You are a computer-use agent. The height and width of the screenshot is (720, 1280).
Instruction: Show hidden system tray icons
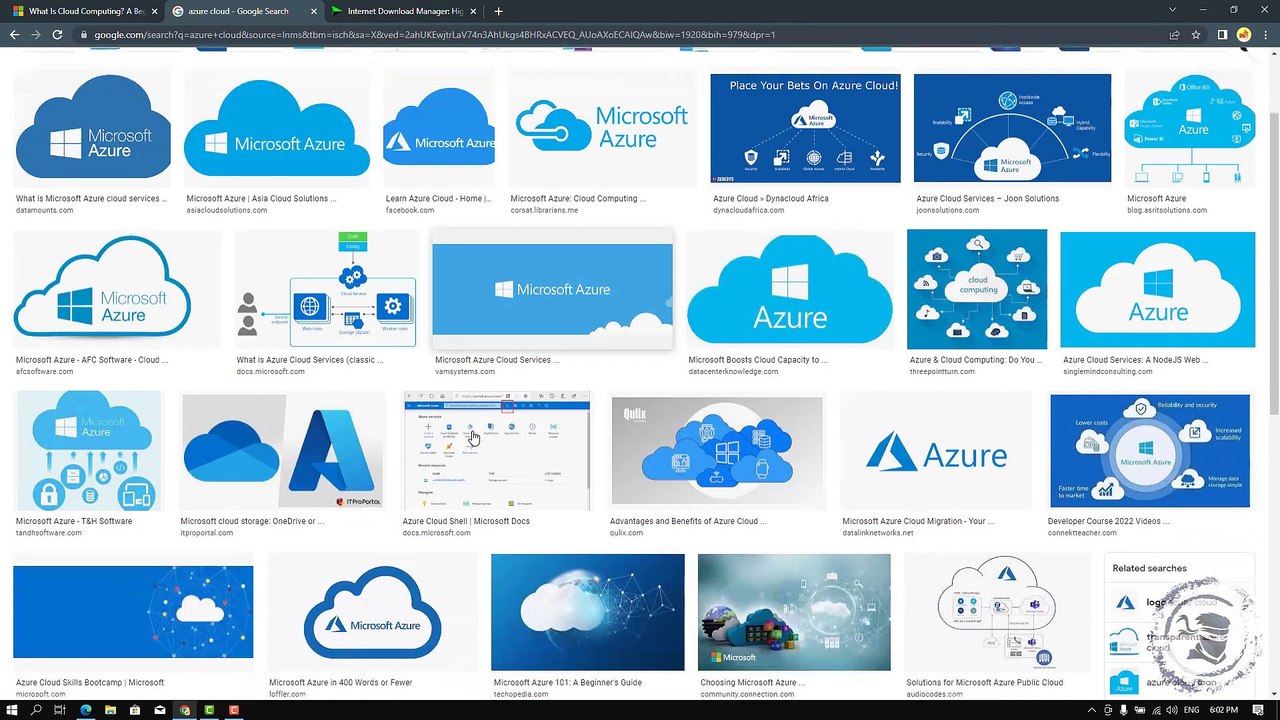1091,711
